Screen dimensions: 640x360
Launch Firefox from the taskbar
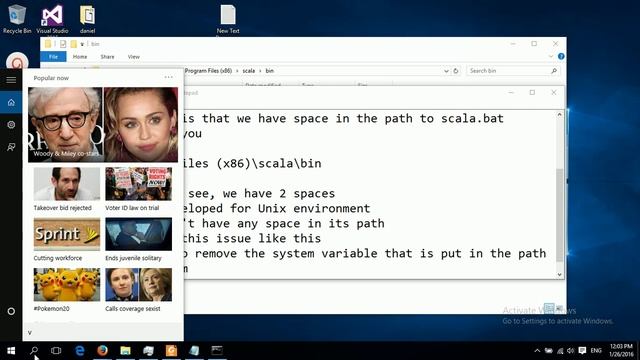[x=102, y=351]
